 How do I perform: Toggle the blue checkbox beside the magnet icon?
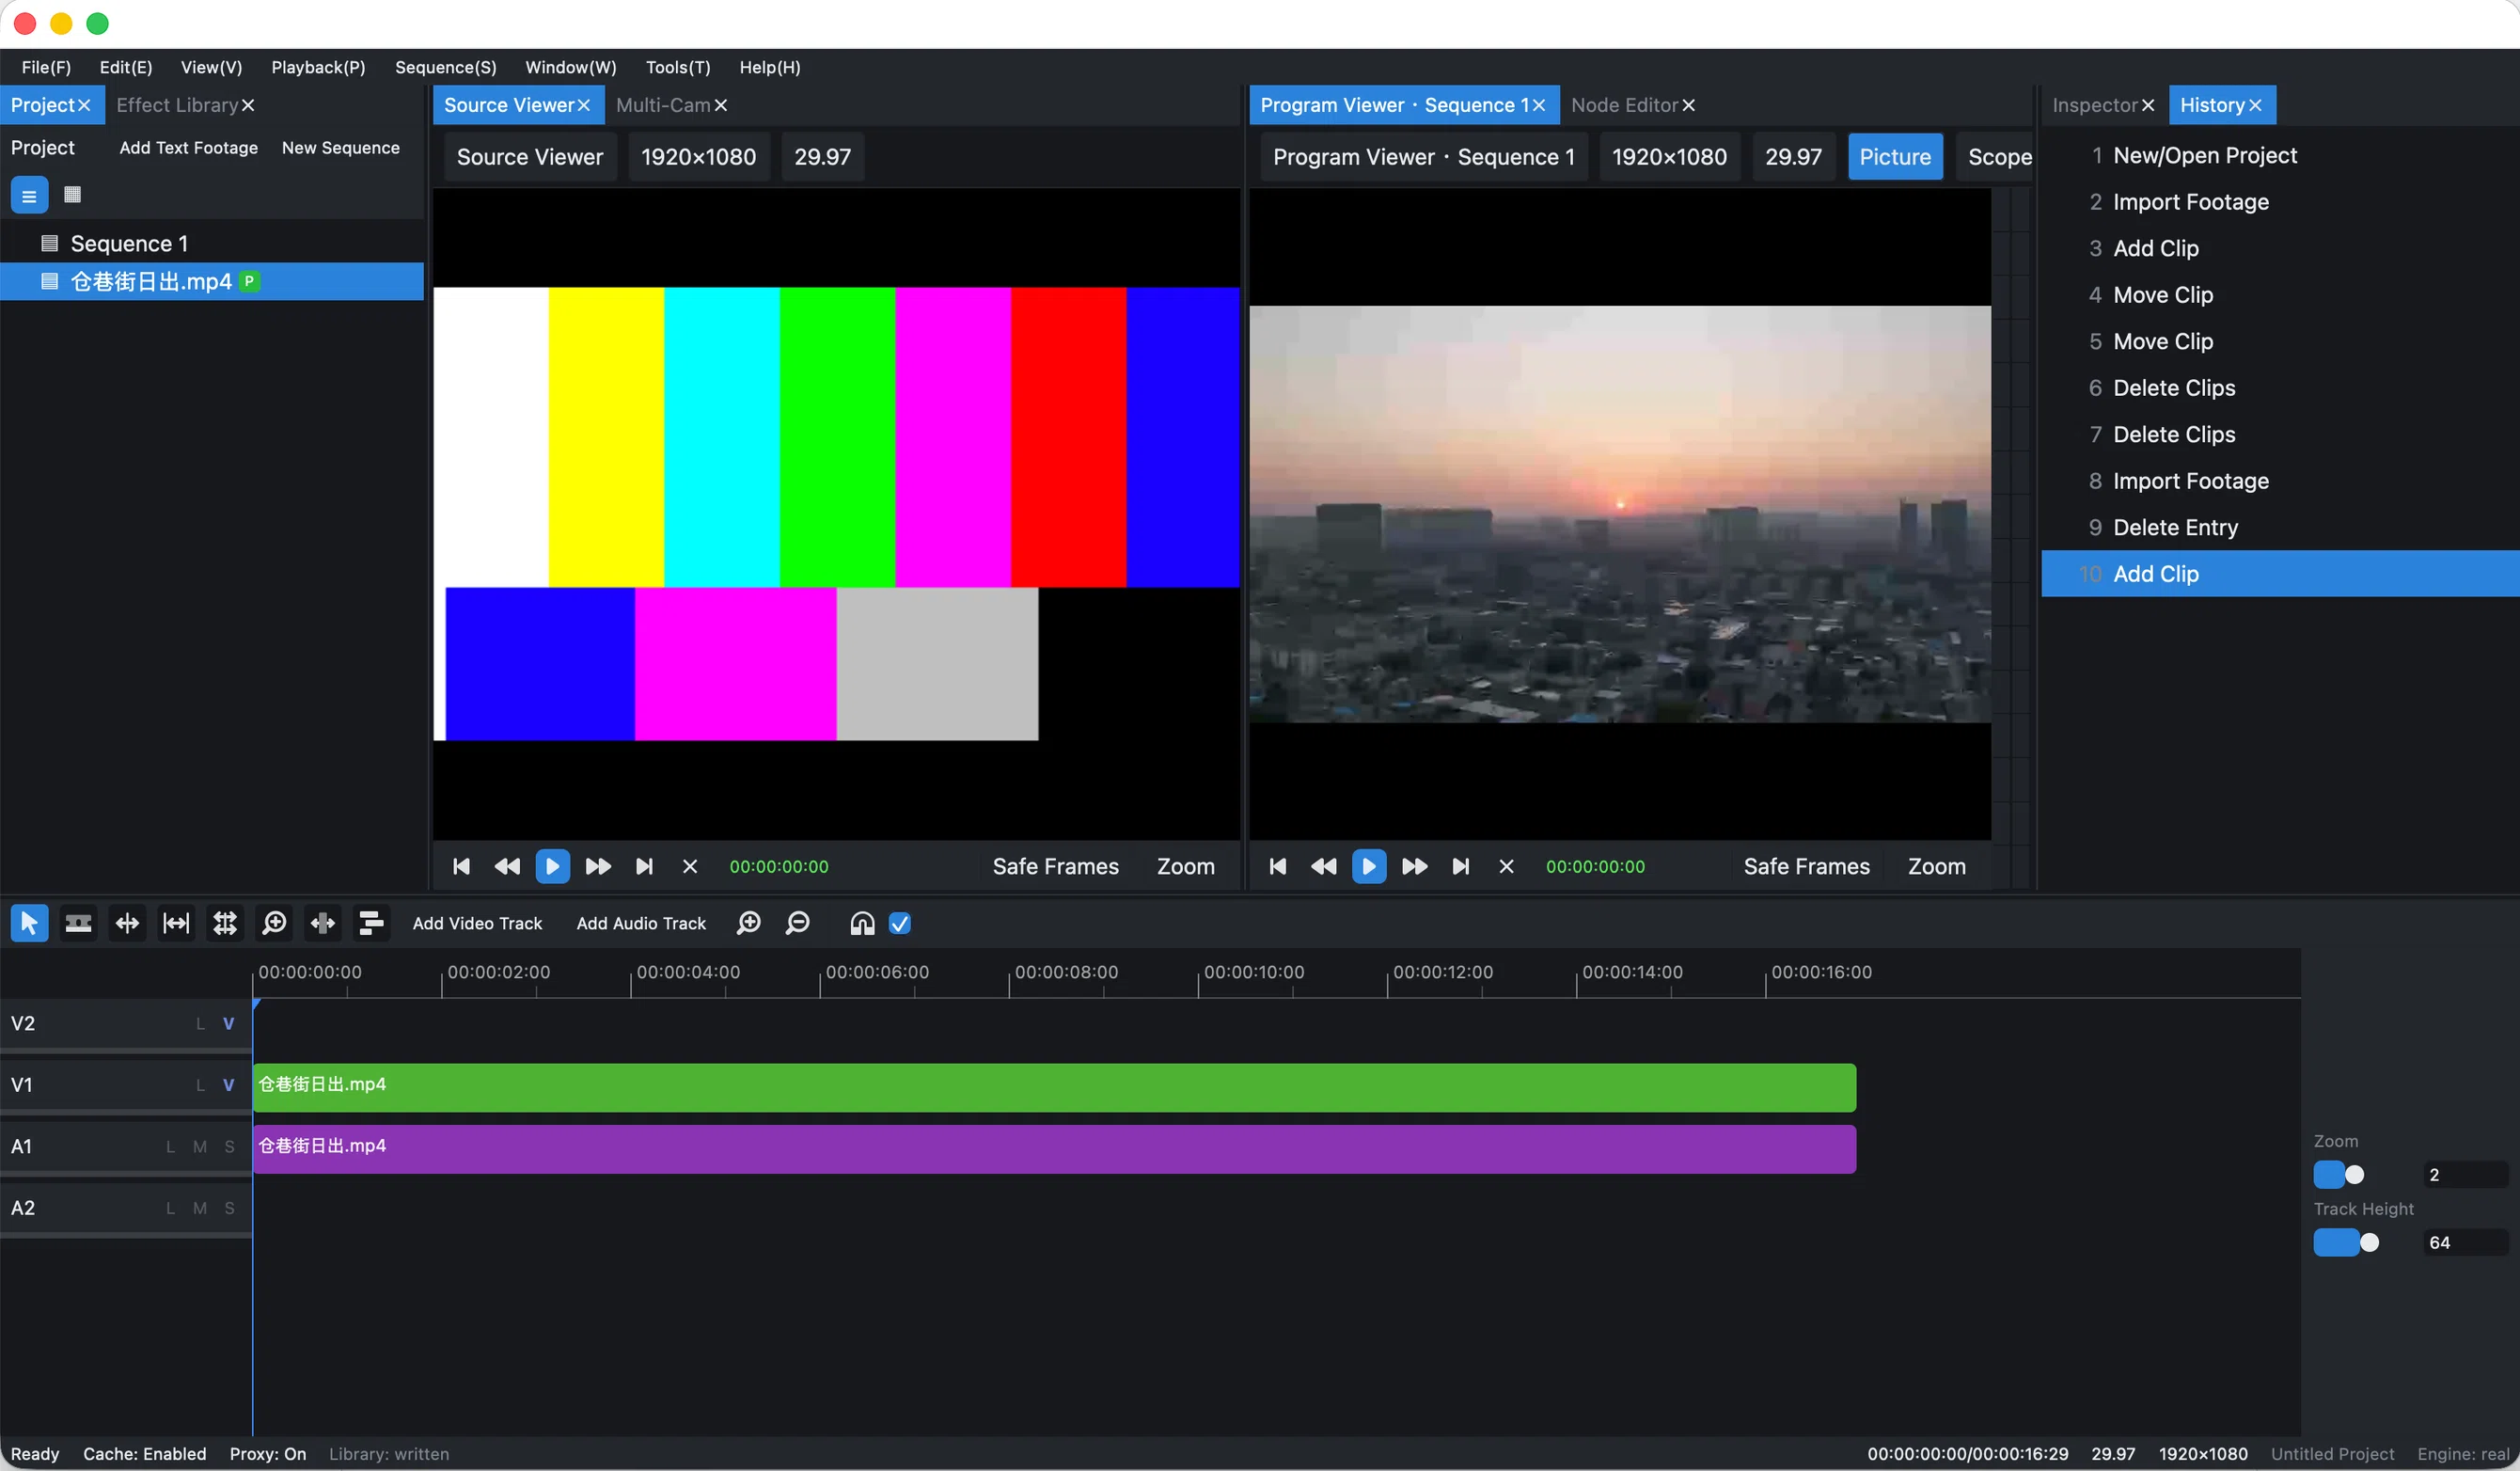[900, 923]
